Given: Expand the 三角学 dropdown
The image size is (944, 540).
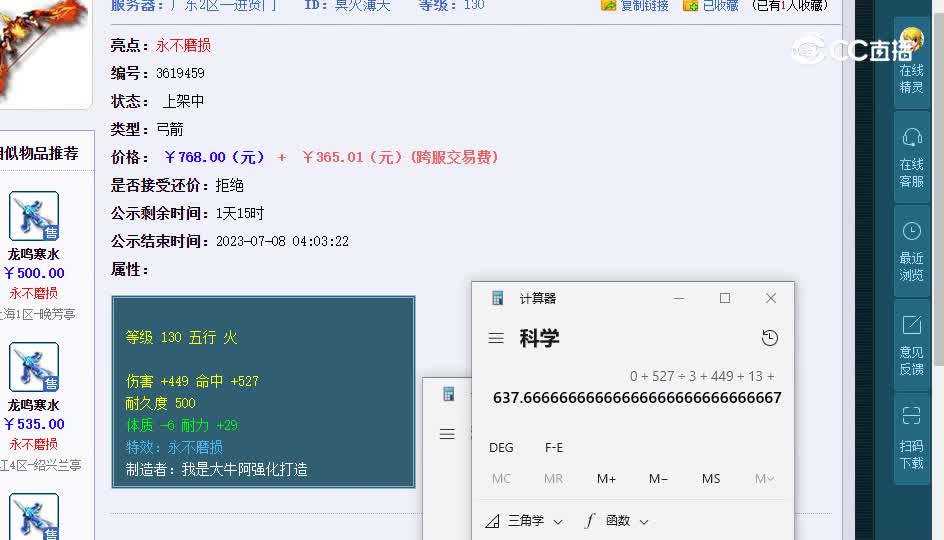Looking at the screenshot, I should tap(524, 521).
